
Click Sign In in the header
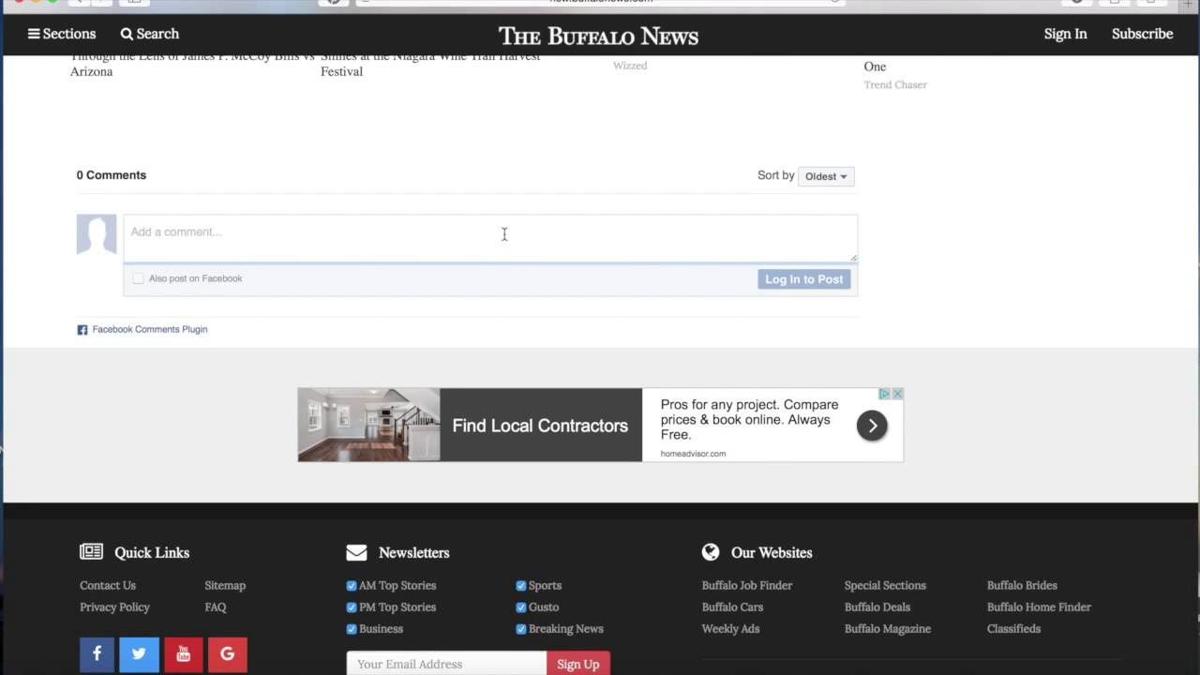(x=1065, y=34)
